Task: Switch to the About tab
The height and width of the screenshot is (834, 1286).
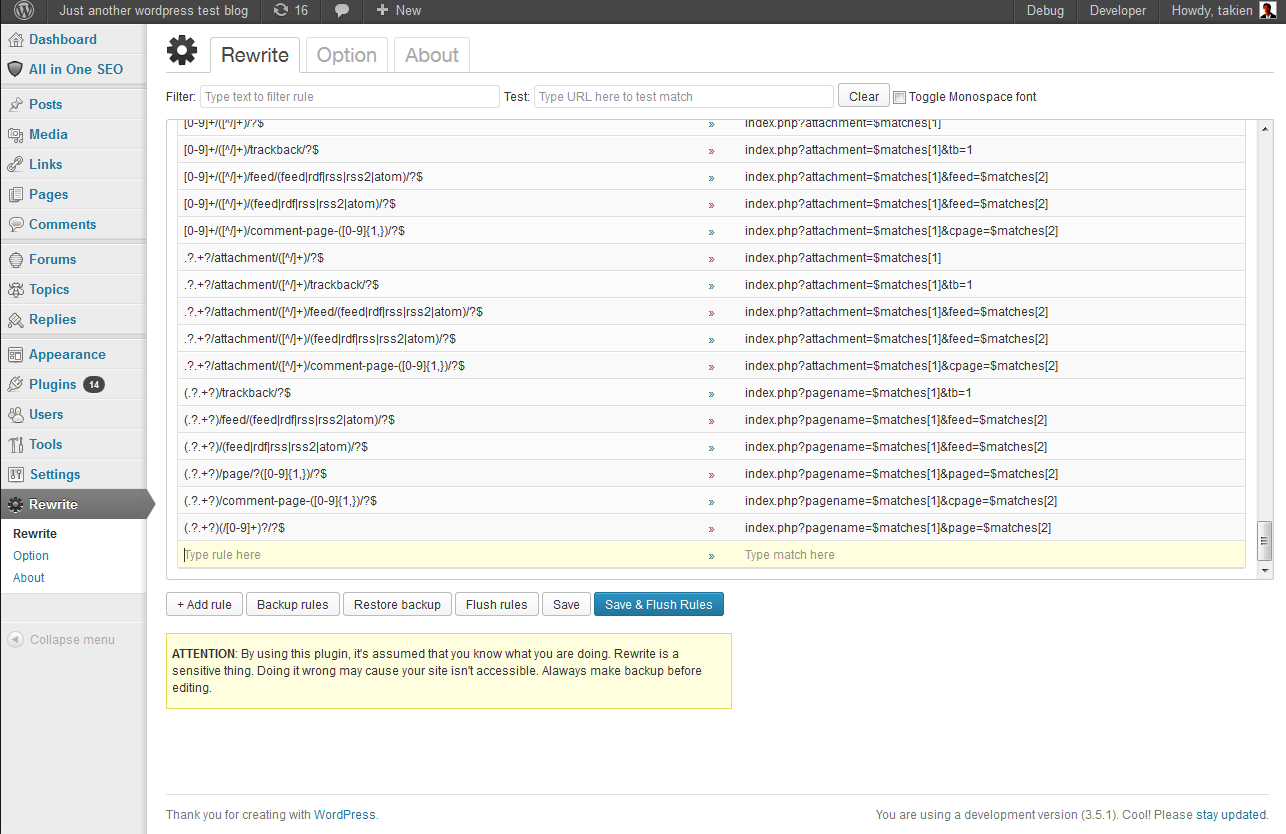Action: tap(431, 55)
